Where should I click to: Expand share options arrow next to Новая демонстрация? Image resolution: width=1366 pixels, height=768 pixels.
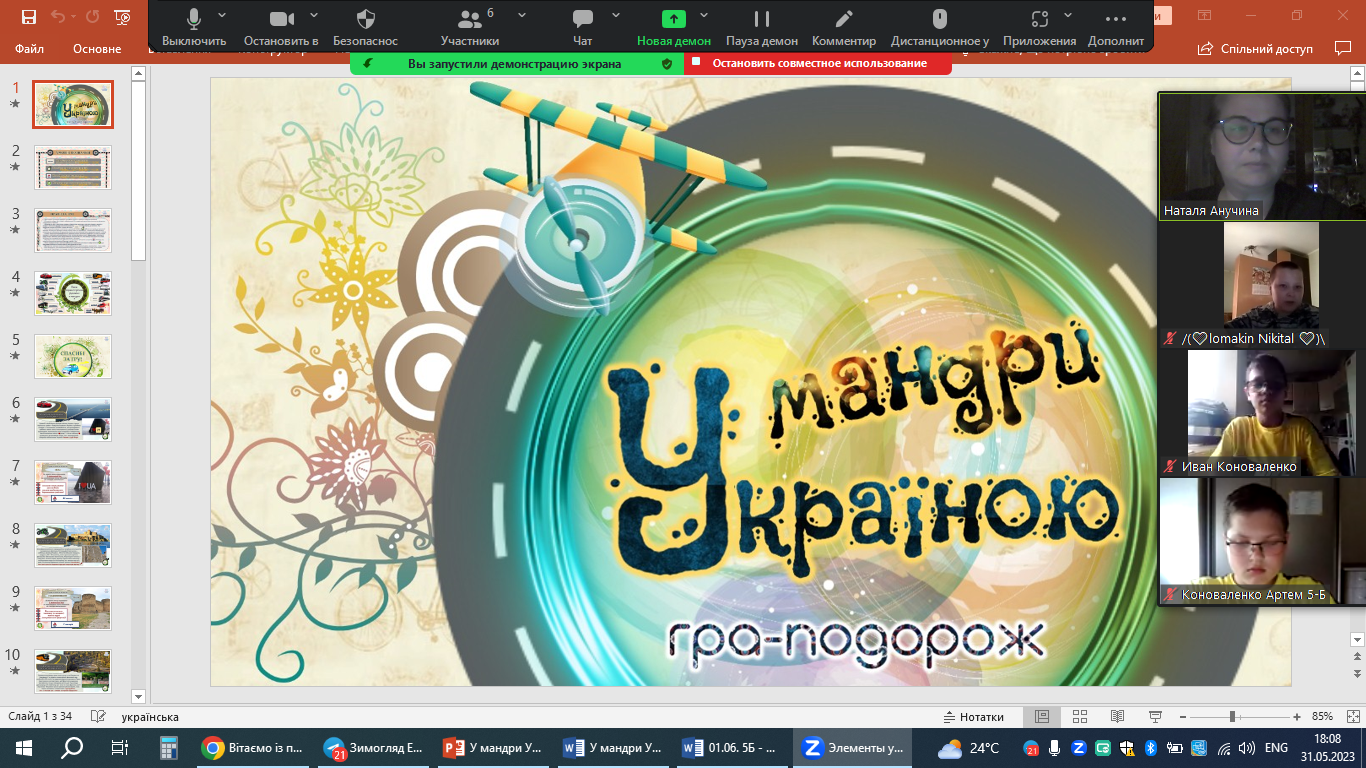[x=704, y=15]
